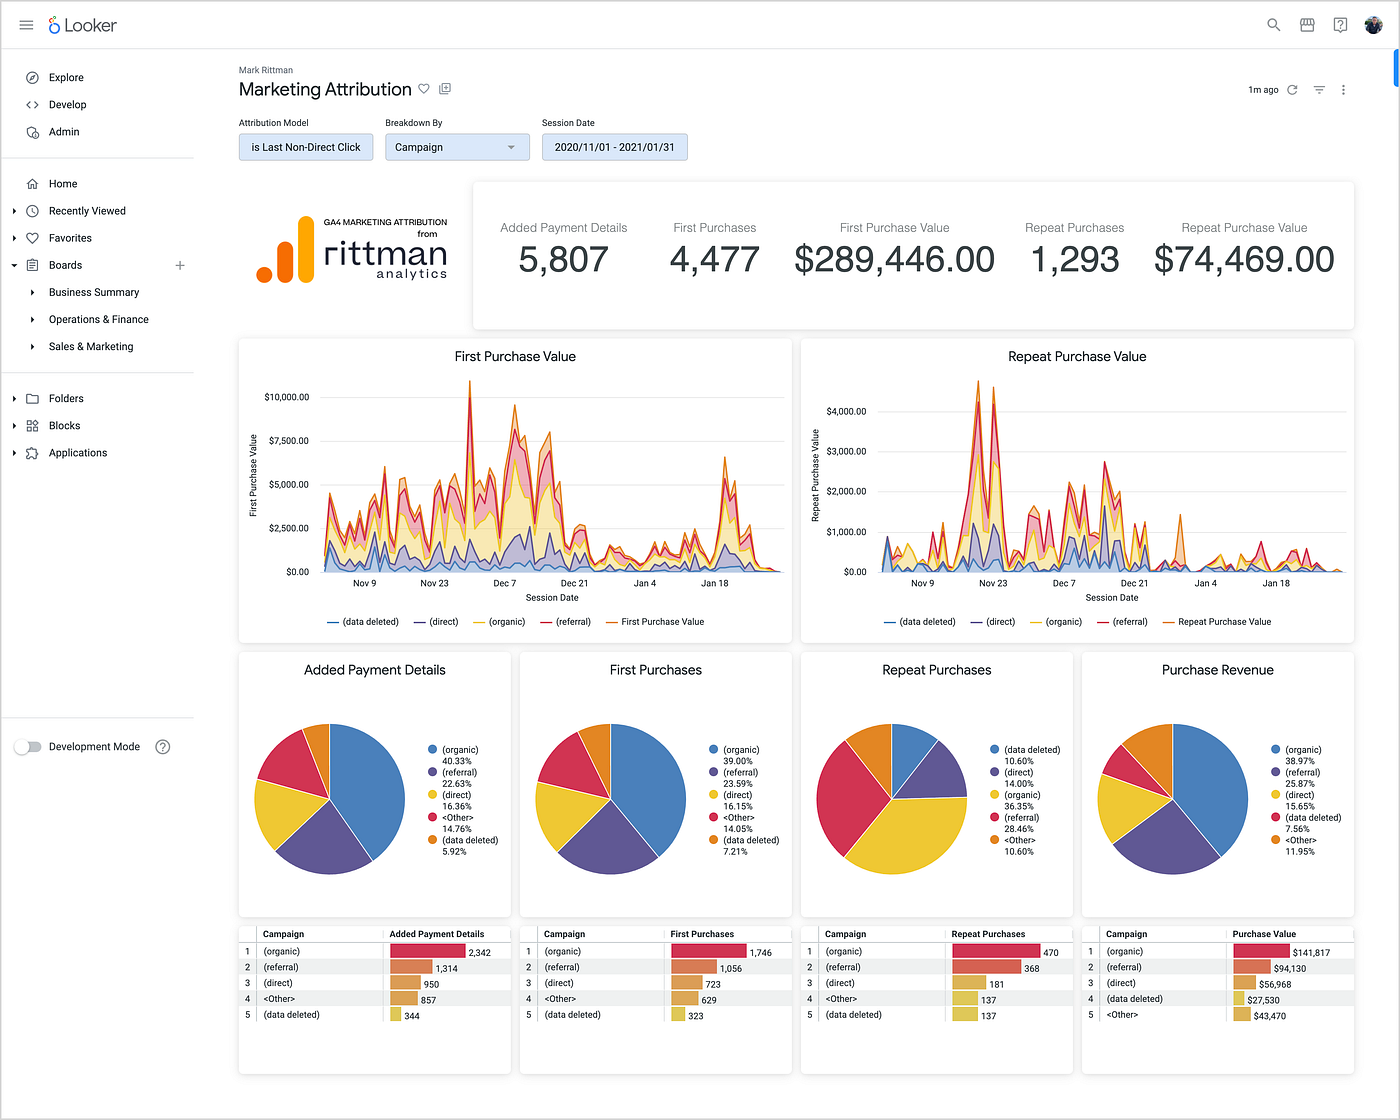Click the Boards book icon
Image resolution: width=1400 pixels, height=1120 pixels.
[32, 265]
